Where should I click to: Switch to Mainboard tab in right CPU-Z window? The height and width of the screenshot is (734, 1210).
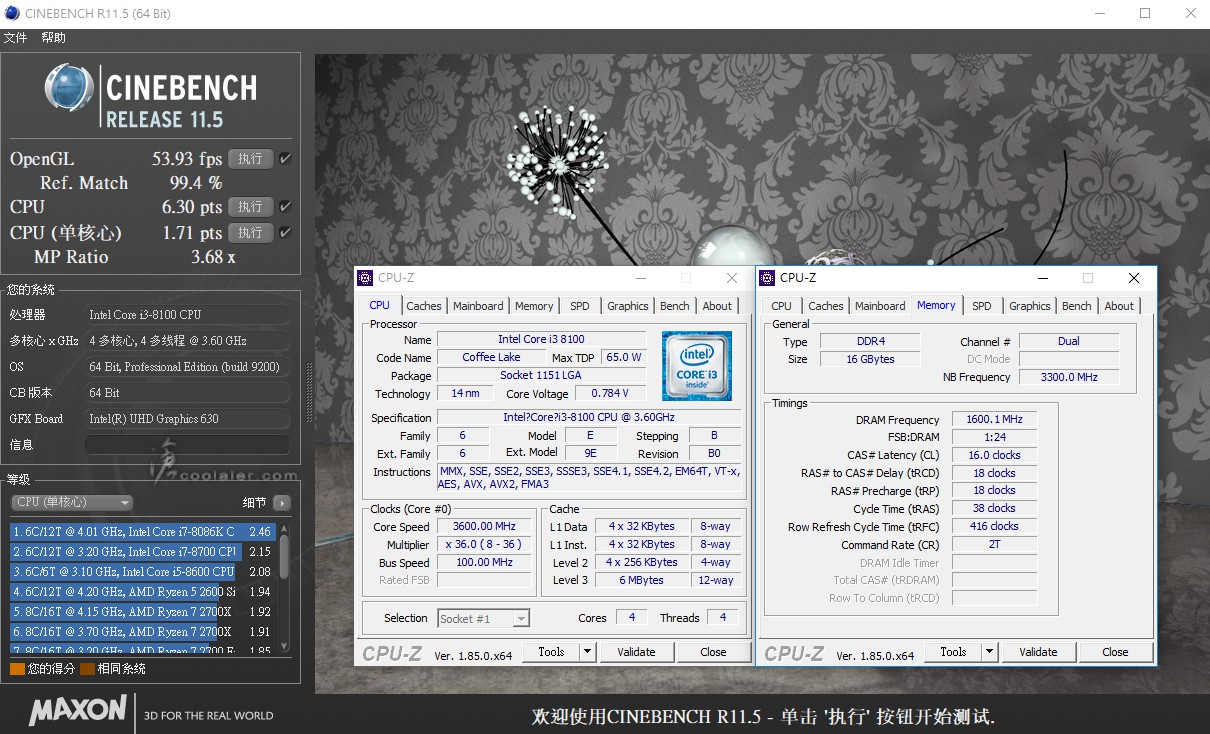coord(880,306)
